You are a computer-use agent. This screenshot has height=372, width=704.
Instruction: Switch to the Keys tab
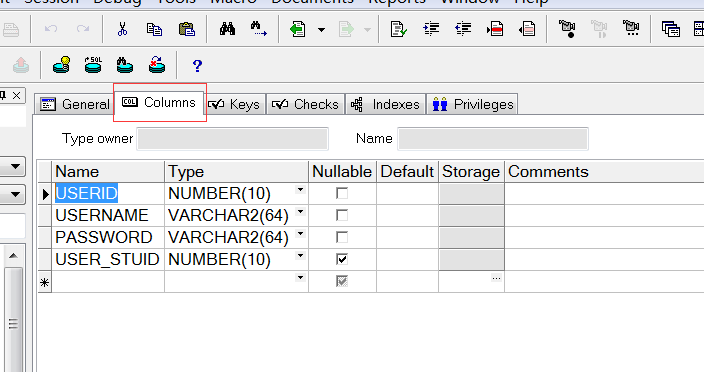pyautogui.click(x=235, y=104)
